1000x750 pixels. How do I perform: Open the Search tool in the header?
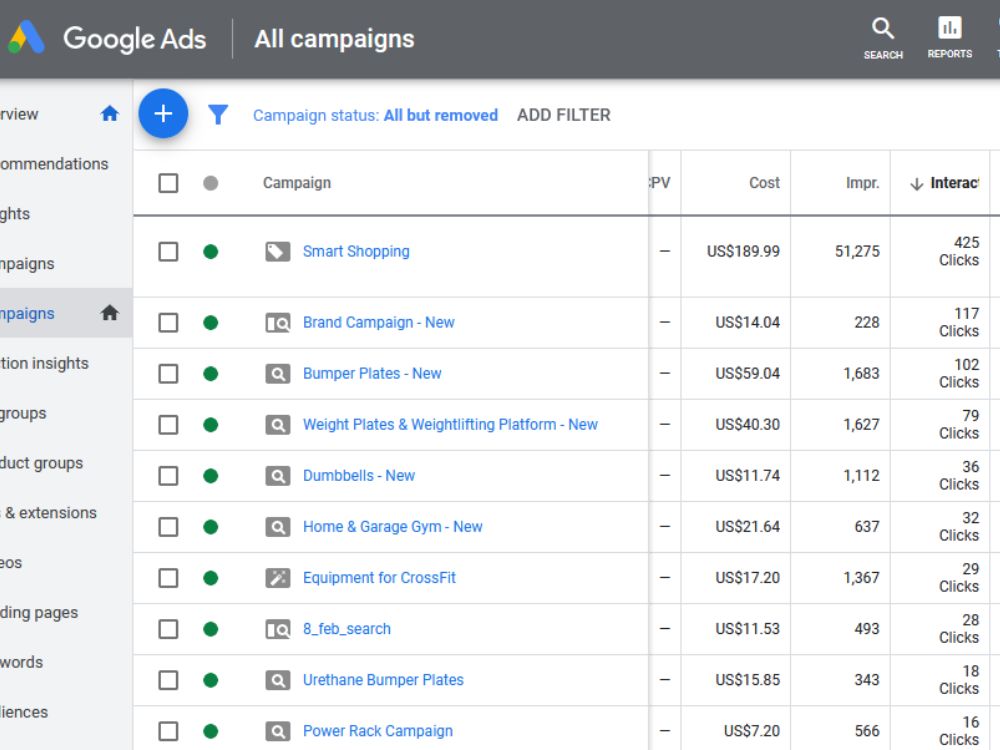pos(883,38)
